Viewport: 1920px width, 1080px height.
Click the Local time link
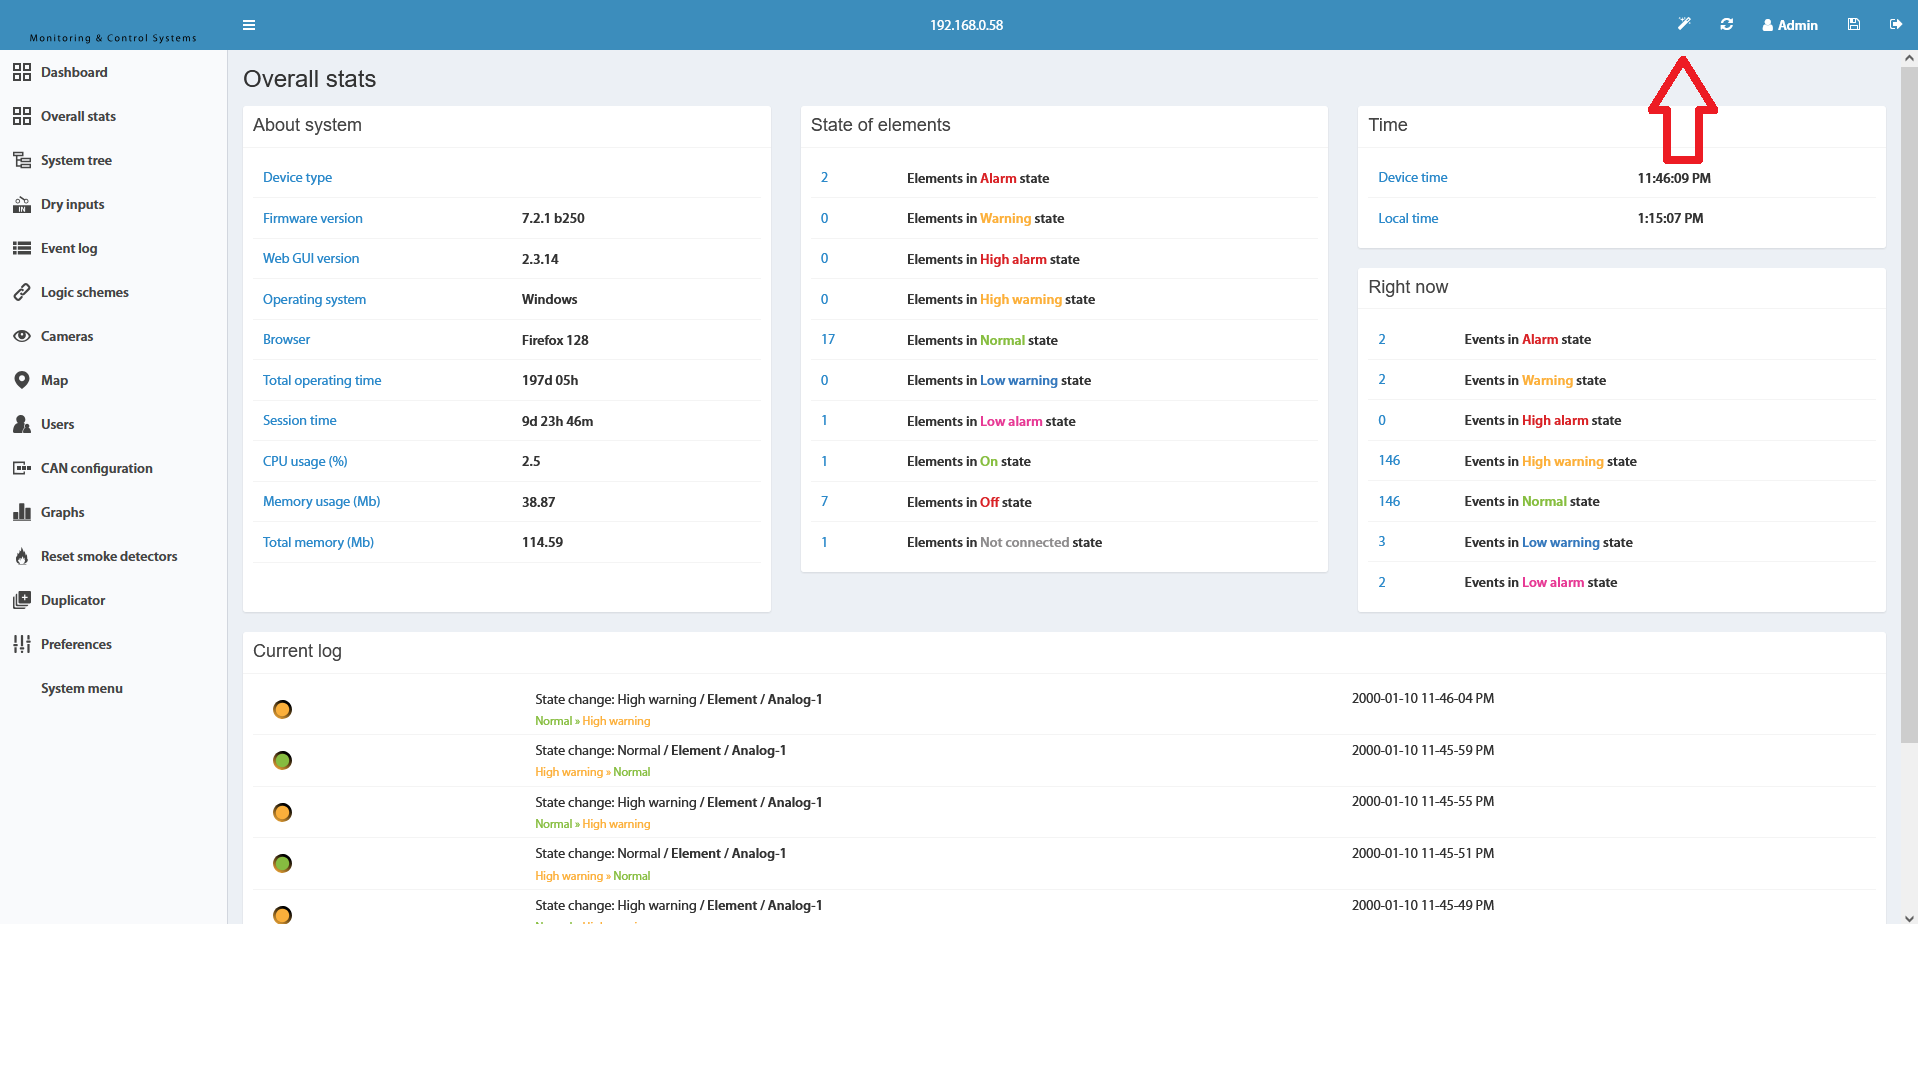click(x=1408, y=218)
